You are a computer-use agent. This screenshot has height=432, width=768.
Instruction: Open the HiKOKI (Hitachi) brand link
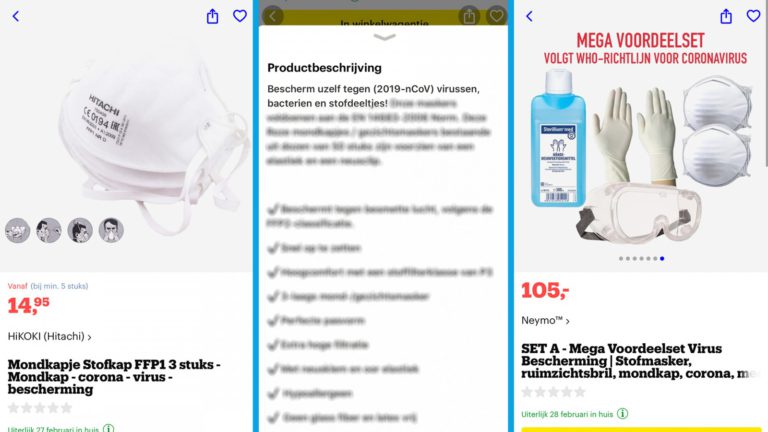(49, 336)
